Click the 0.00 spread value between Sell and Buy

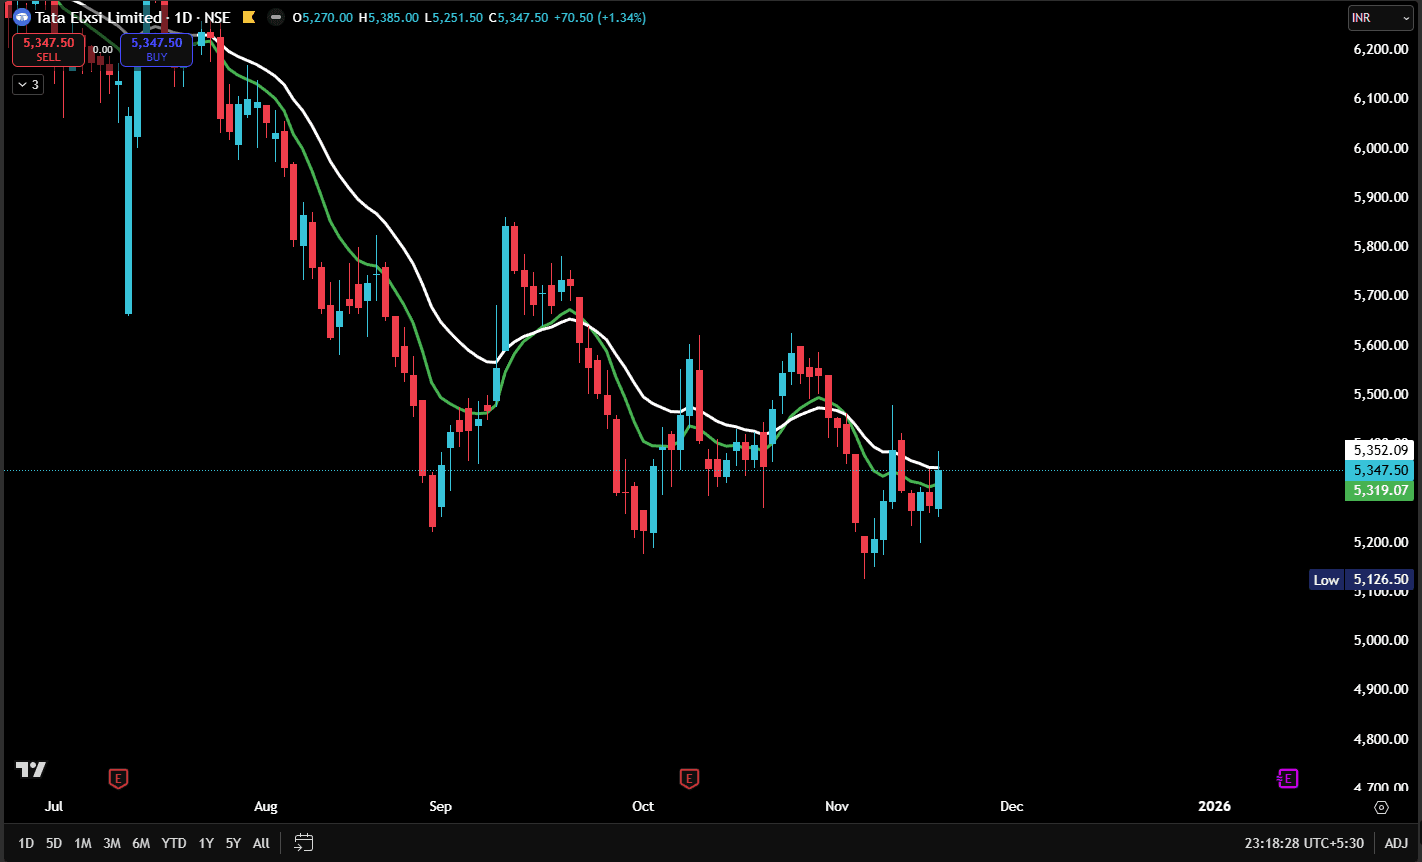coord(103,49)
